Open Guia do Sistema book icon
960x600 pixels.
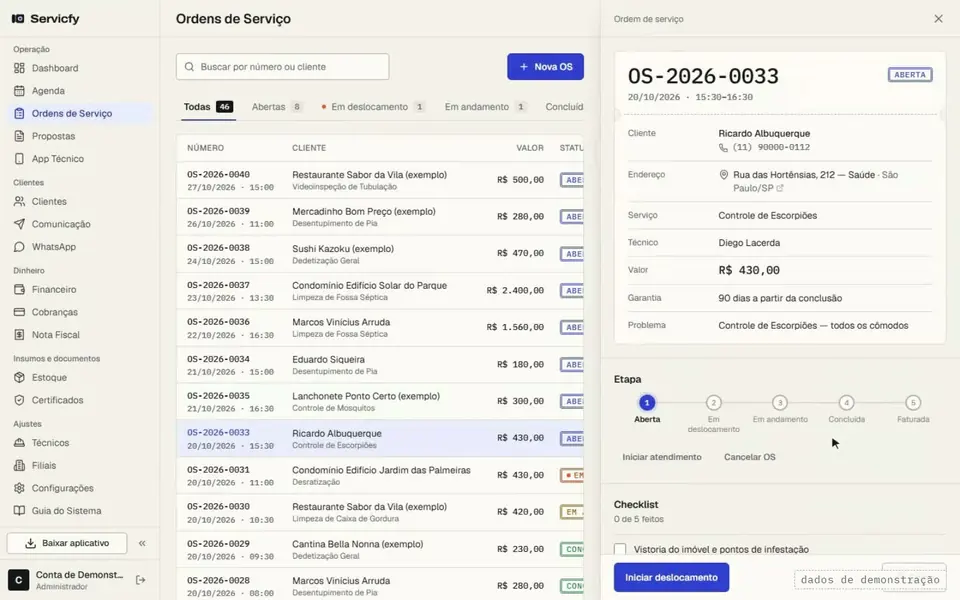[x=19, y=511]
